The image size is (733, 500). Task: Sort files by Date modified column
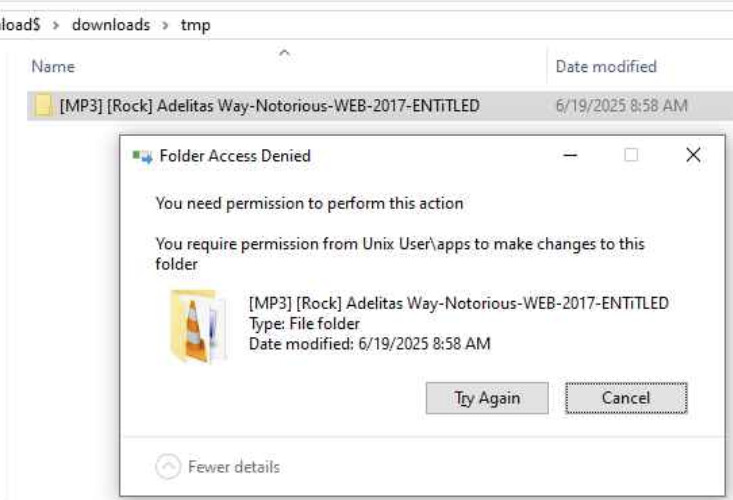click(606, 67)
